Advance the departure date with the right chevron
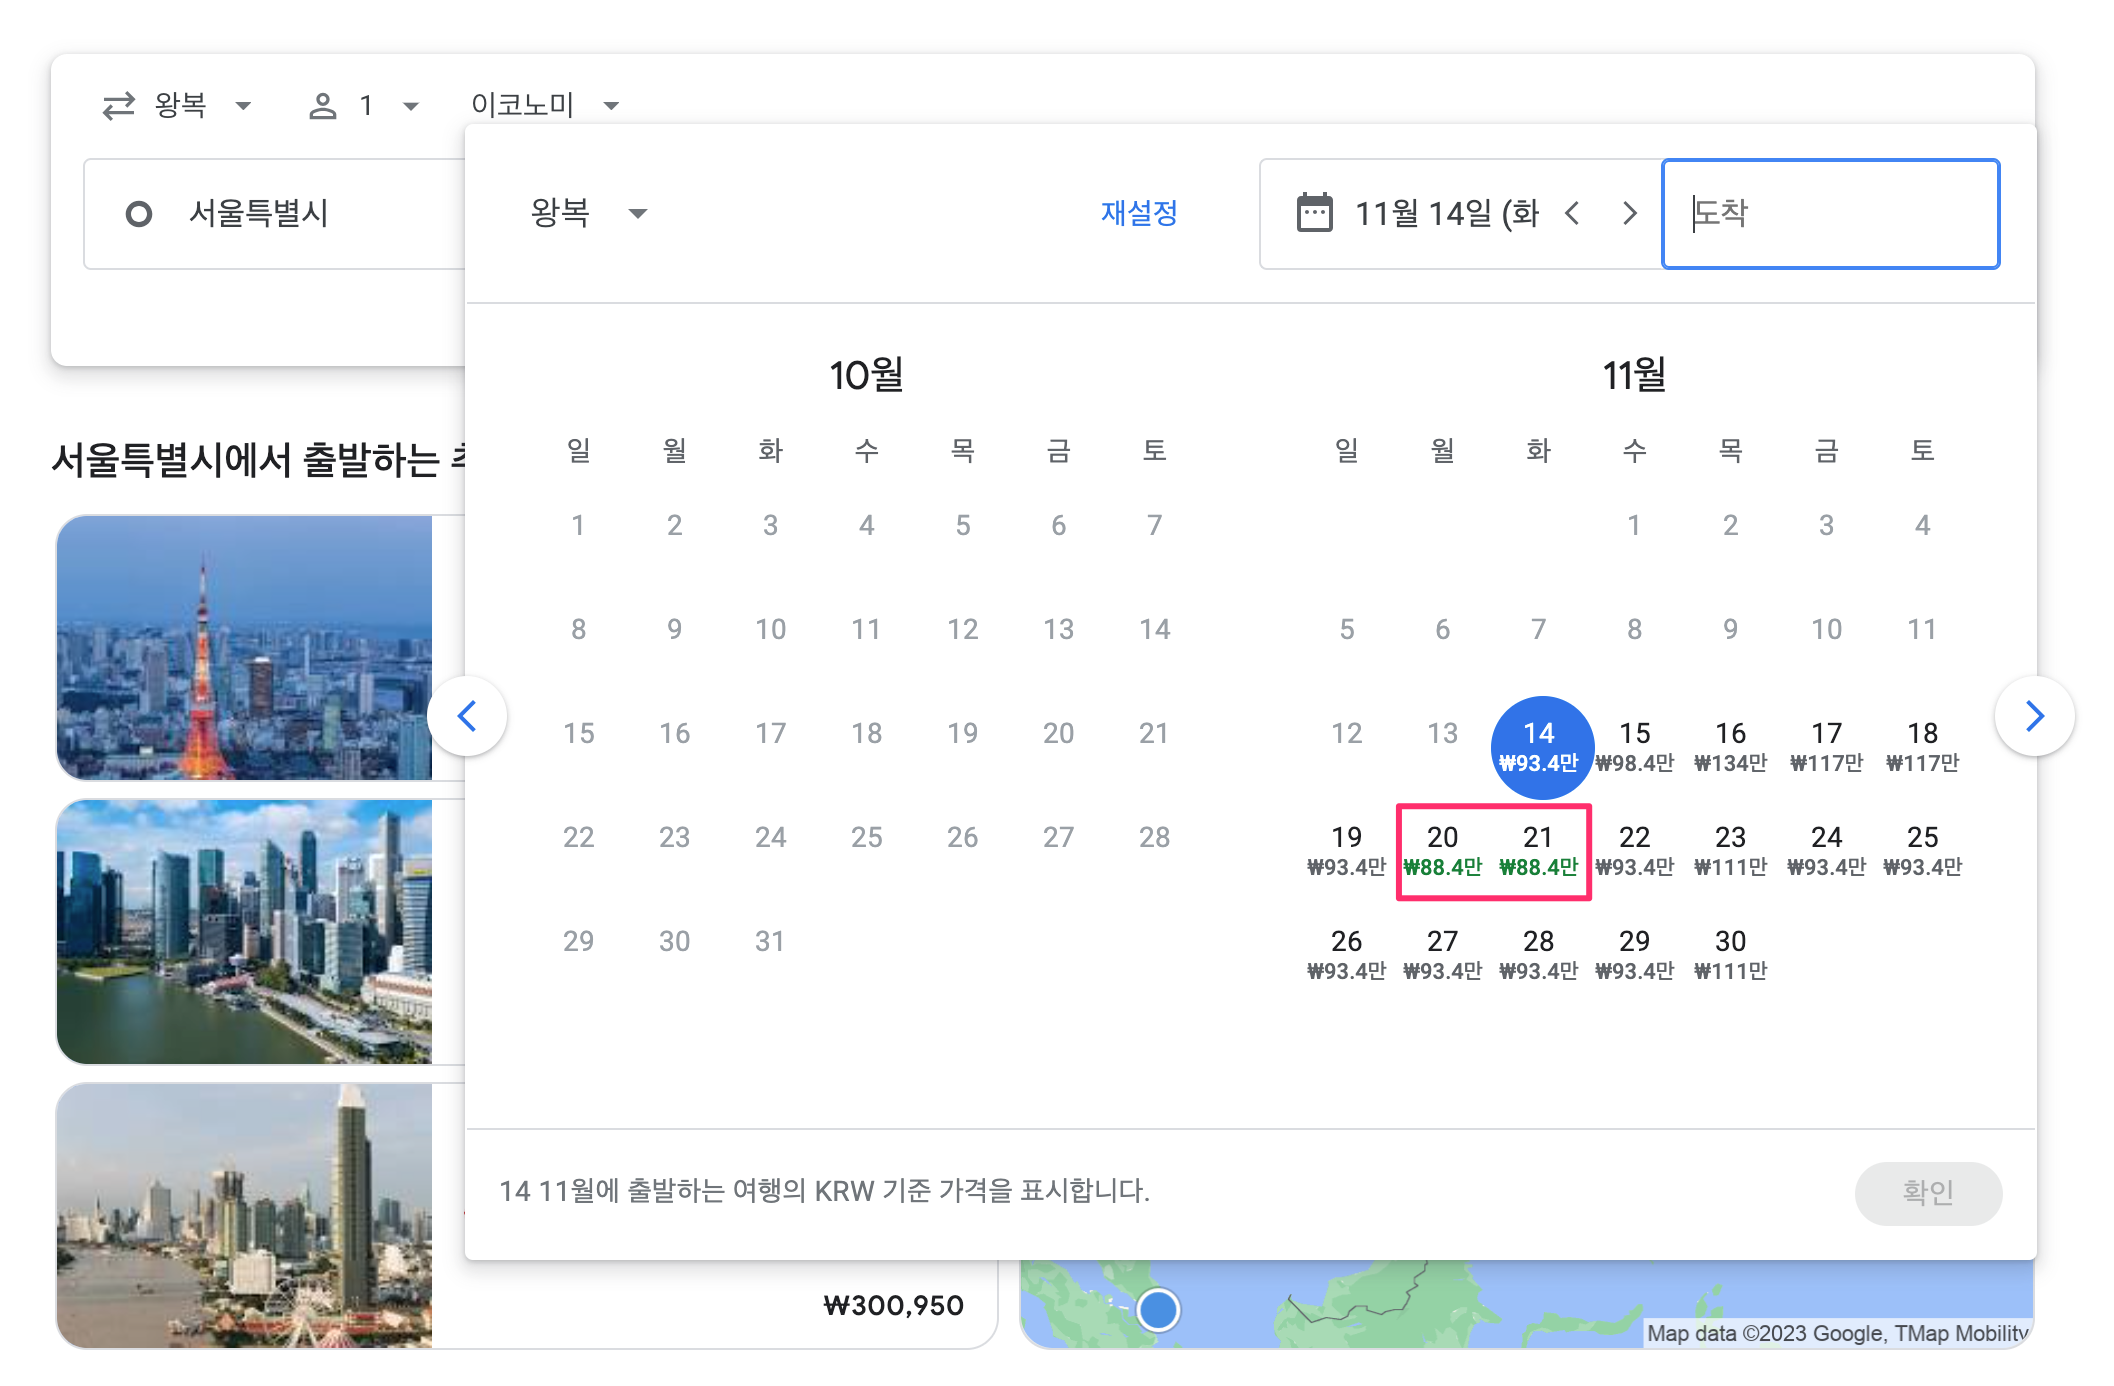The image size is (2114, 1386). pyautogui.click(x=1630, y=213)
